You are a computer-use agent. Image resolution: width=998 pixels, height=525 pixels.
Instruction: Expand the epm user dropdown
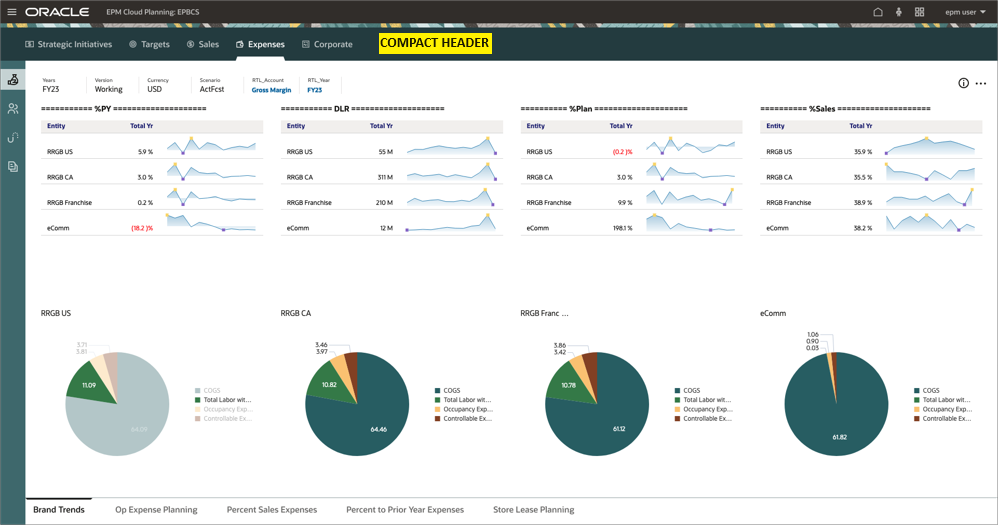tap(965, 12)
